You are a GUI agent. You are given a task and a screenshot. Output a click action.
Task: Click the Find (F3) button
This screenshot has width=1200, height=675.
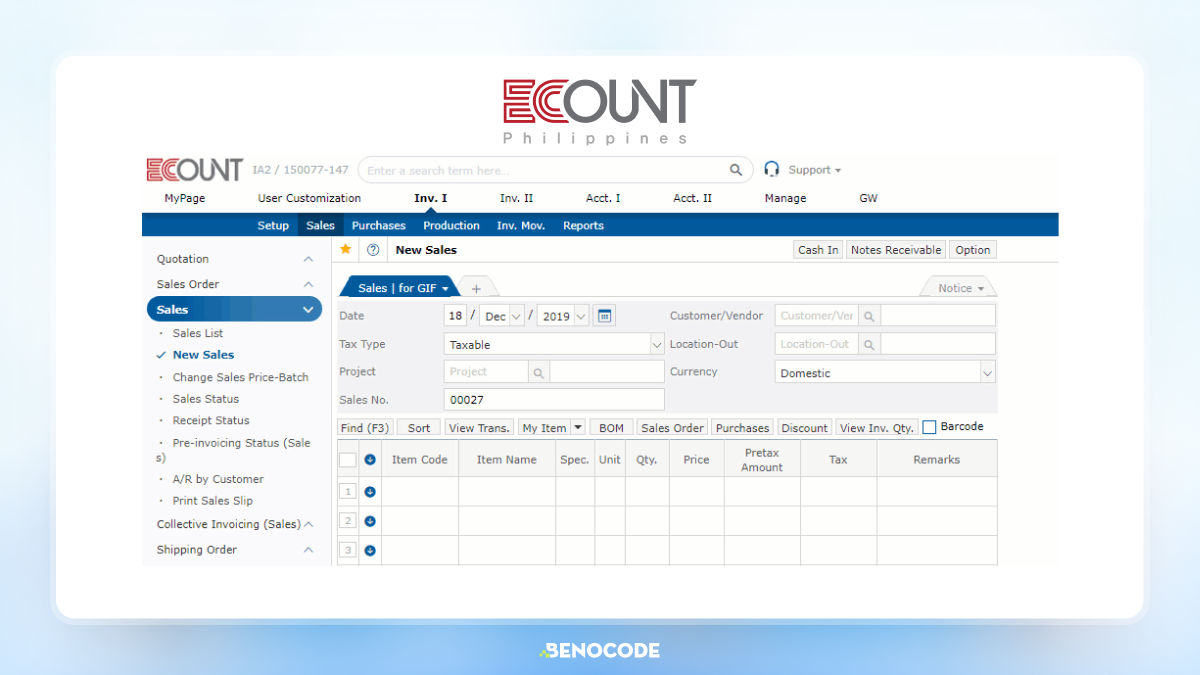365,427
